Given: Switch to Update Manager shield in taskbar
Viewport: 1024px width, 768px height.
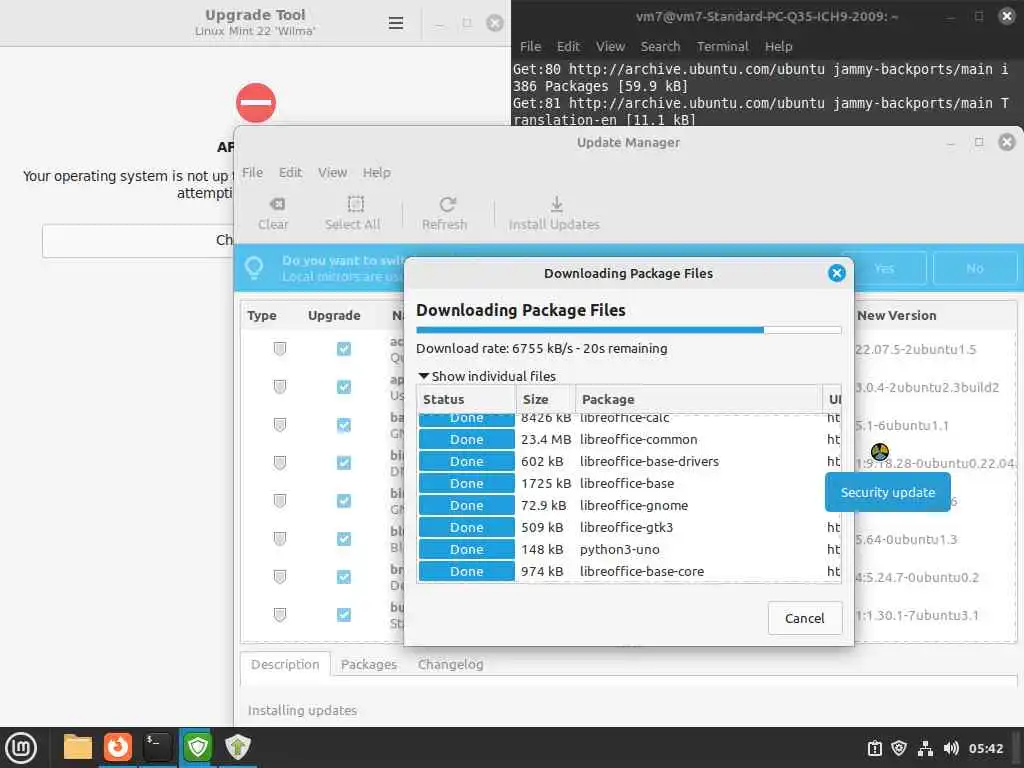Looking at the screenshot, I should (x=197, y=747).
